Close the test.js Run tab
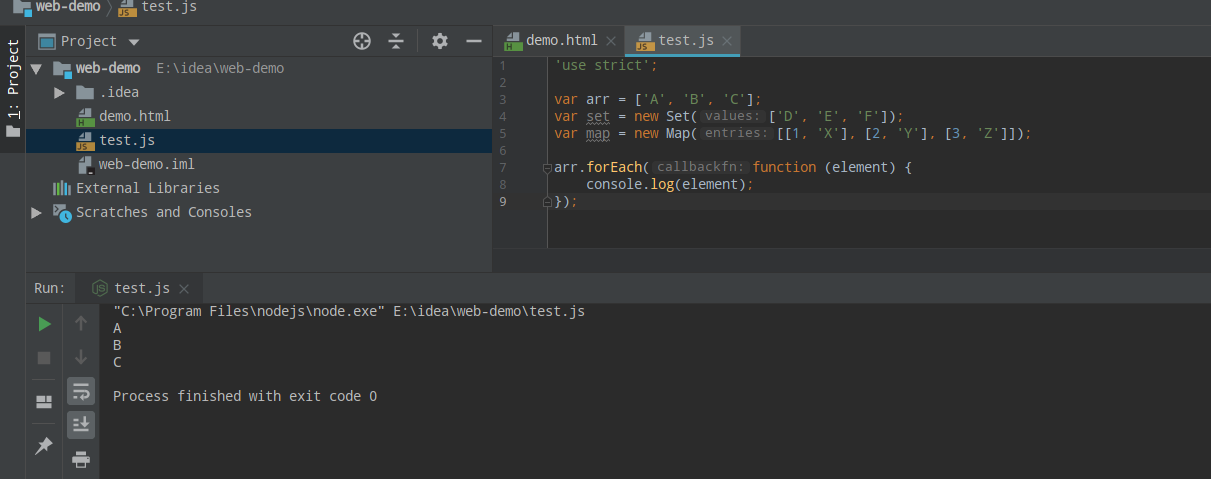 (183, 288)
